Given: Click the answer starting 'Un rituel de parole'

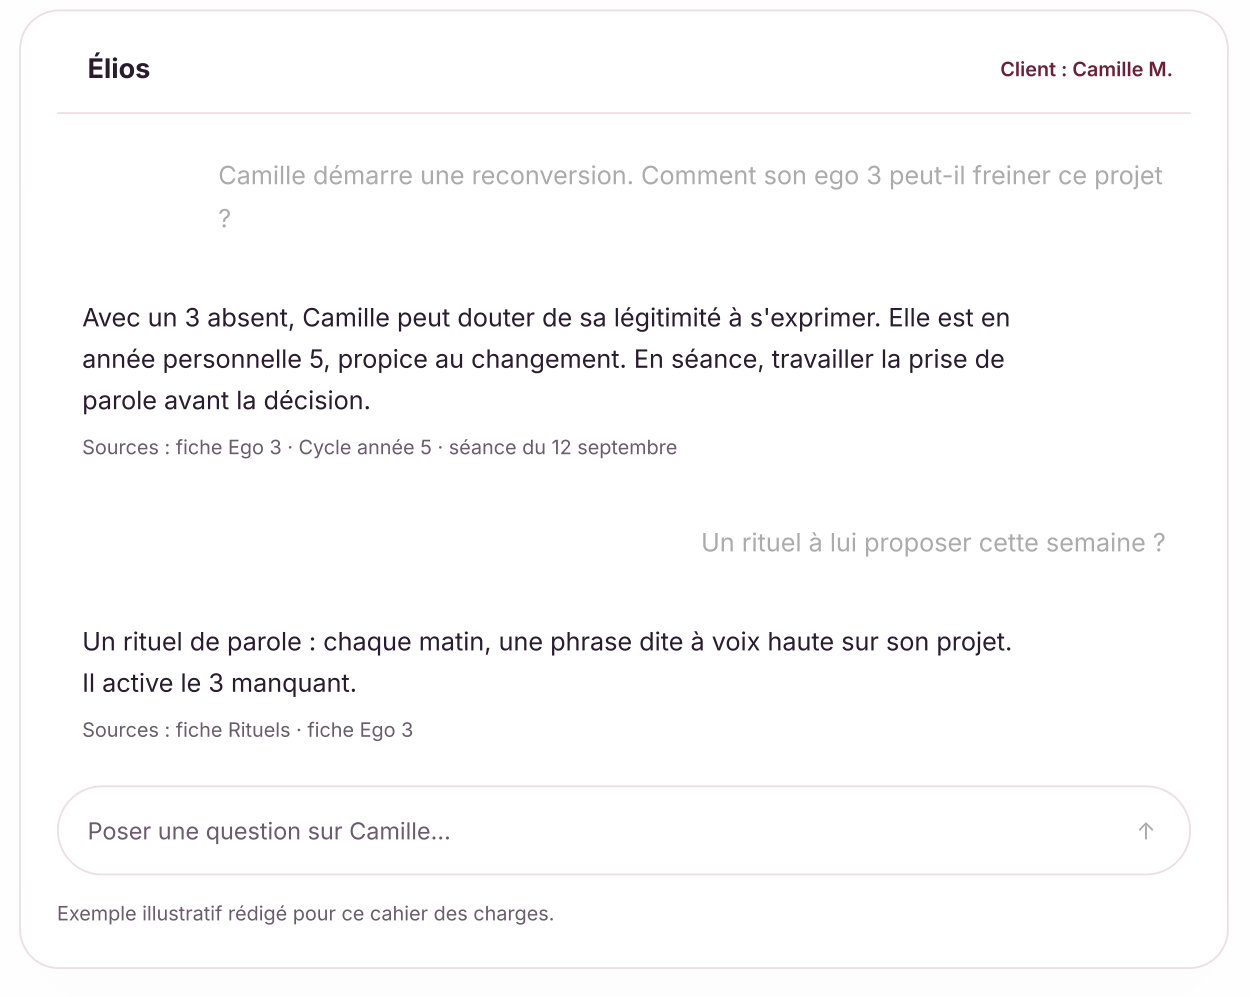Looking at the screenshot, I should point(547,662).
